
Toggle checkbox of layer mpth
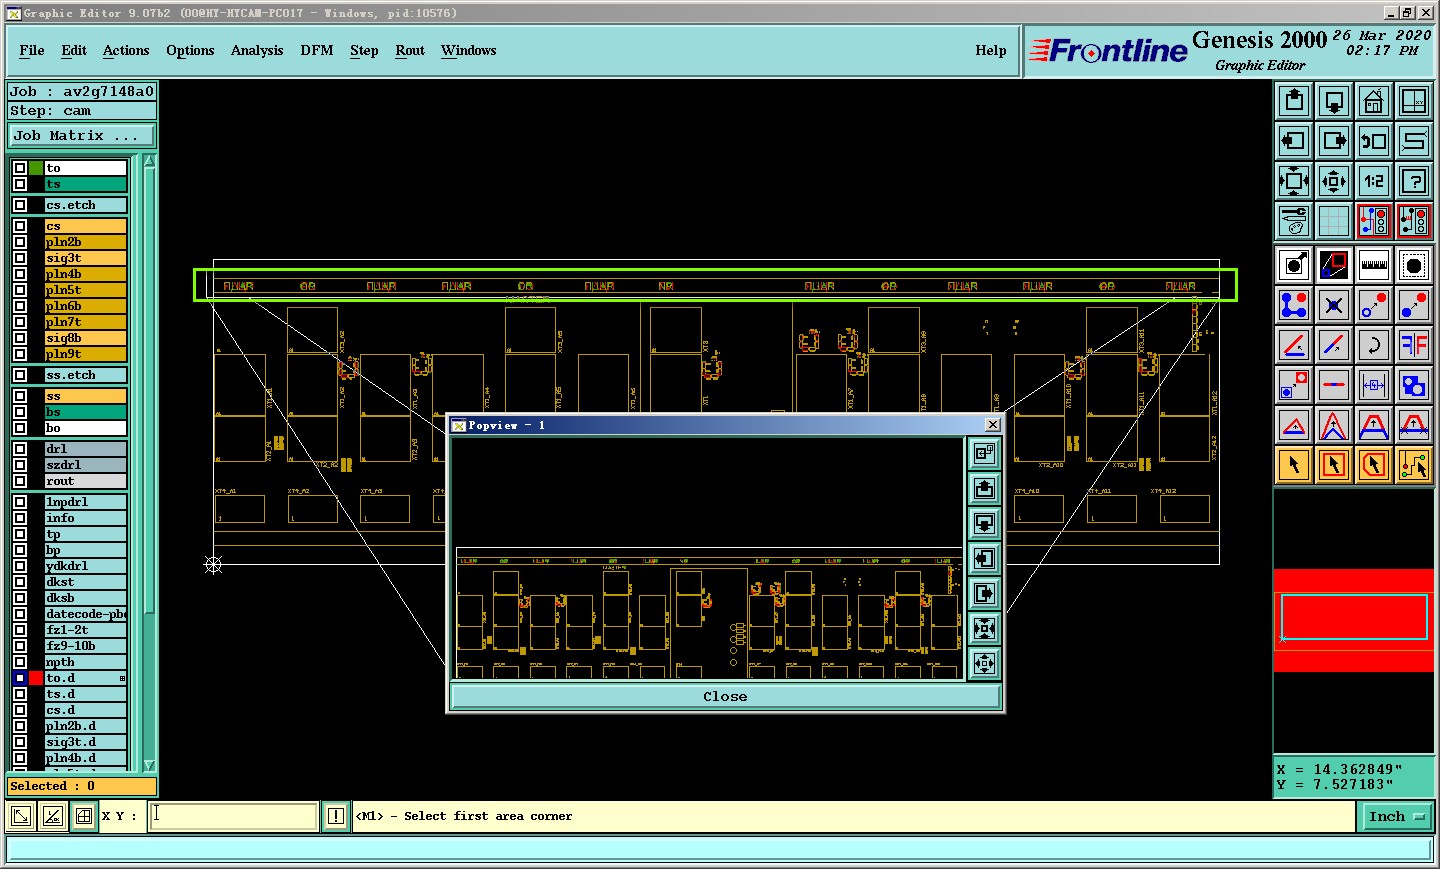click(20, 662)
